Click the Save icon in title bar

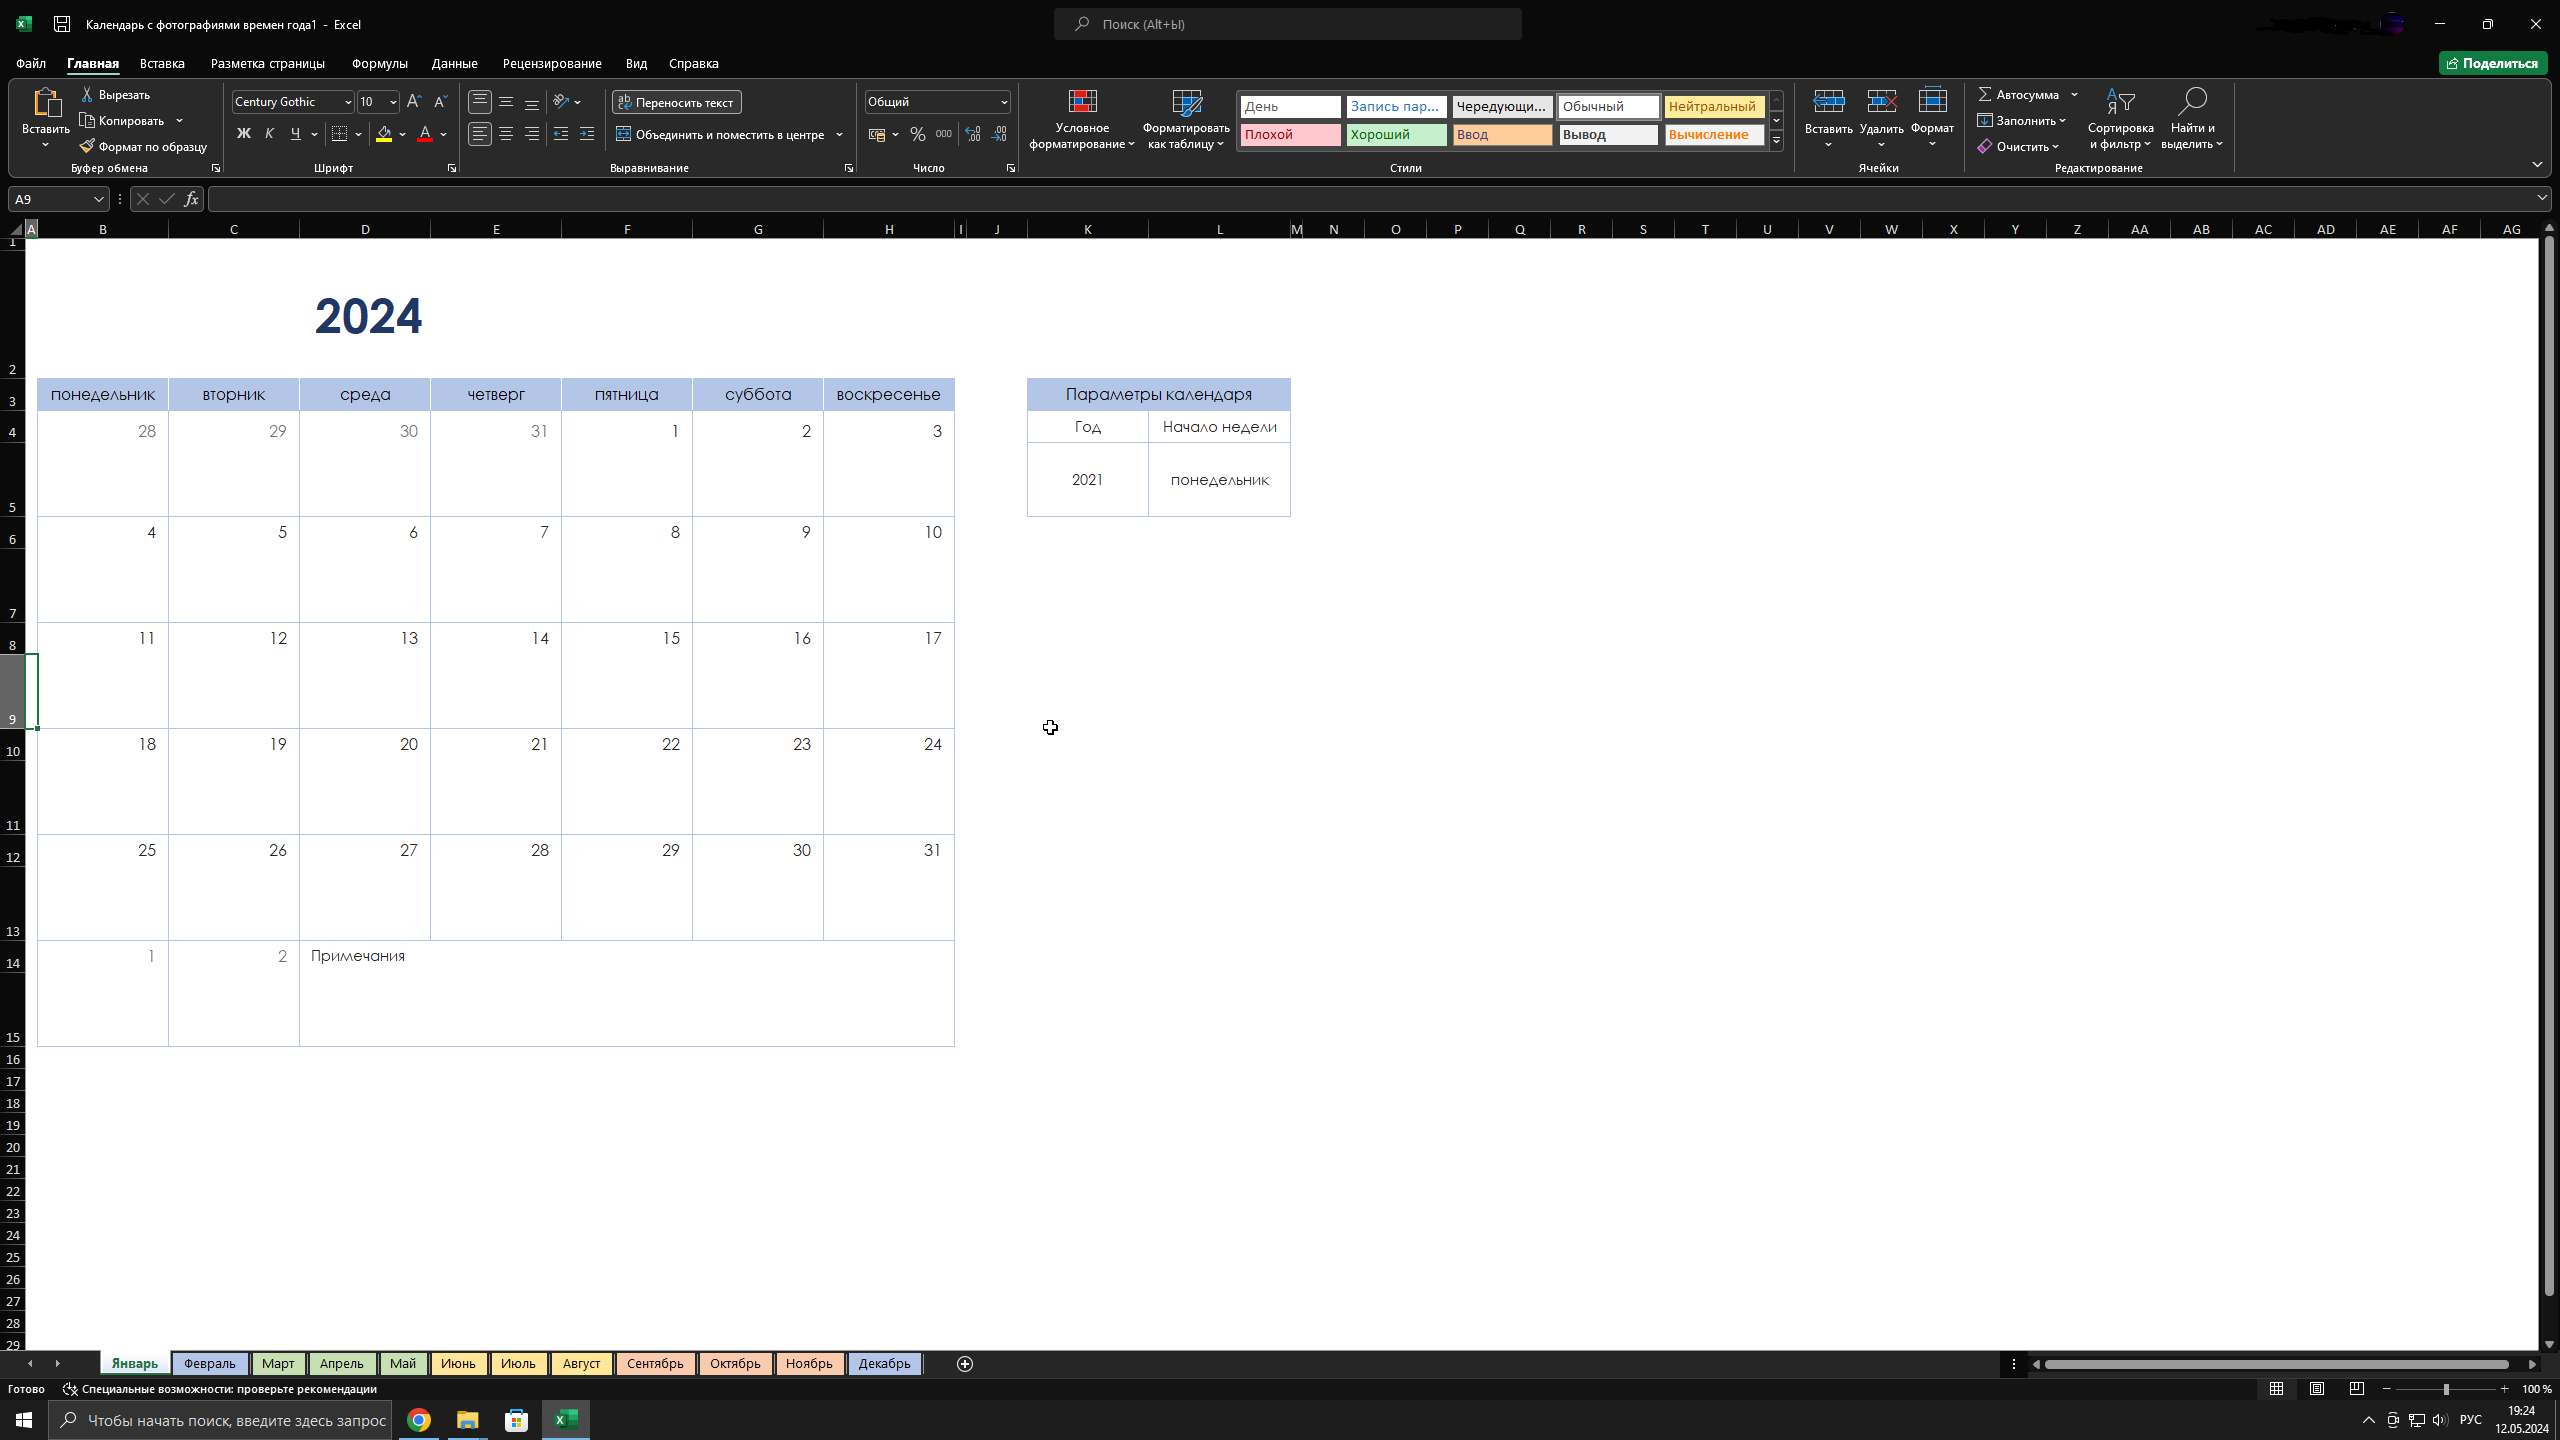tap(62, 24)
